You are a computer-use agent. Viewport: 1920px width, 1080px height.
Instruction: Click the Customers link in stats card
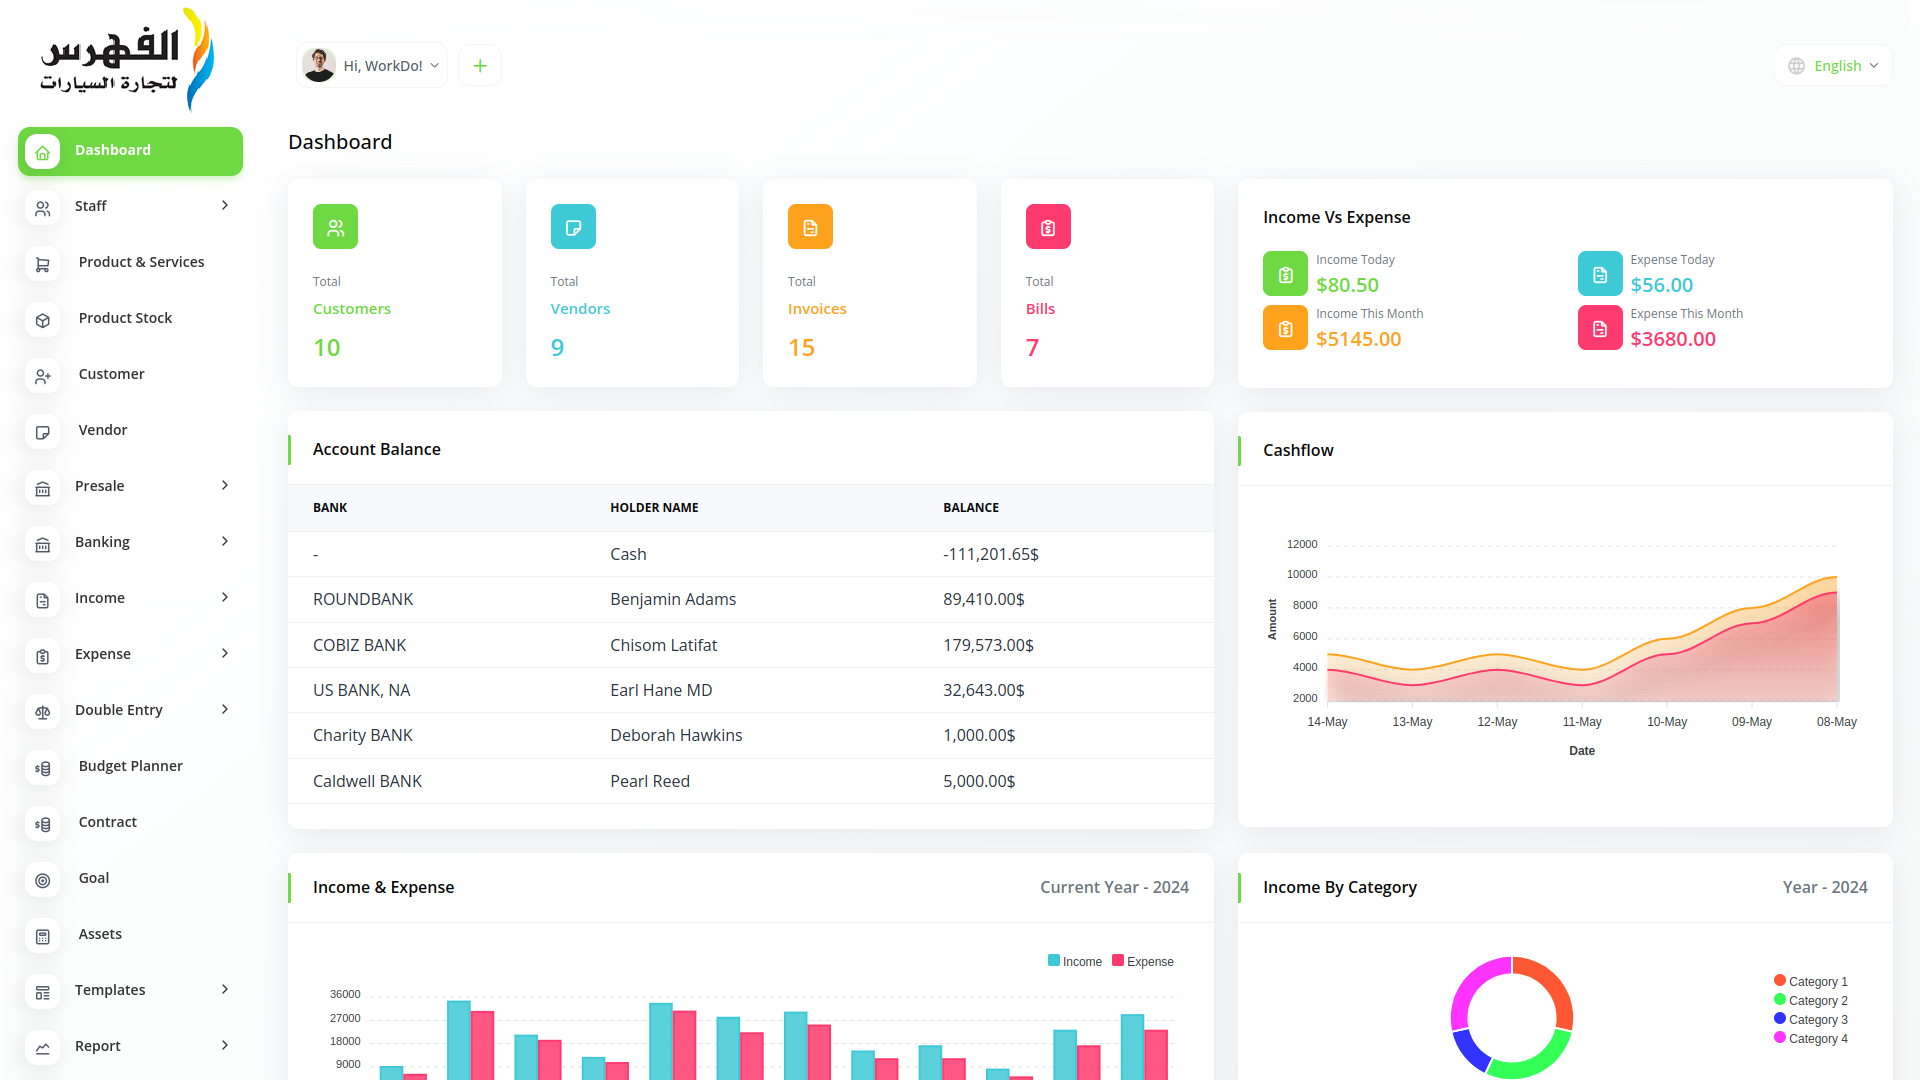352,309
